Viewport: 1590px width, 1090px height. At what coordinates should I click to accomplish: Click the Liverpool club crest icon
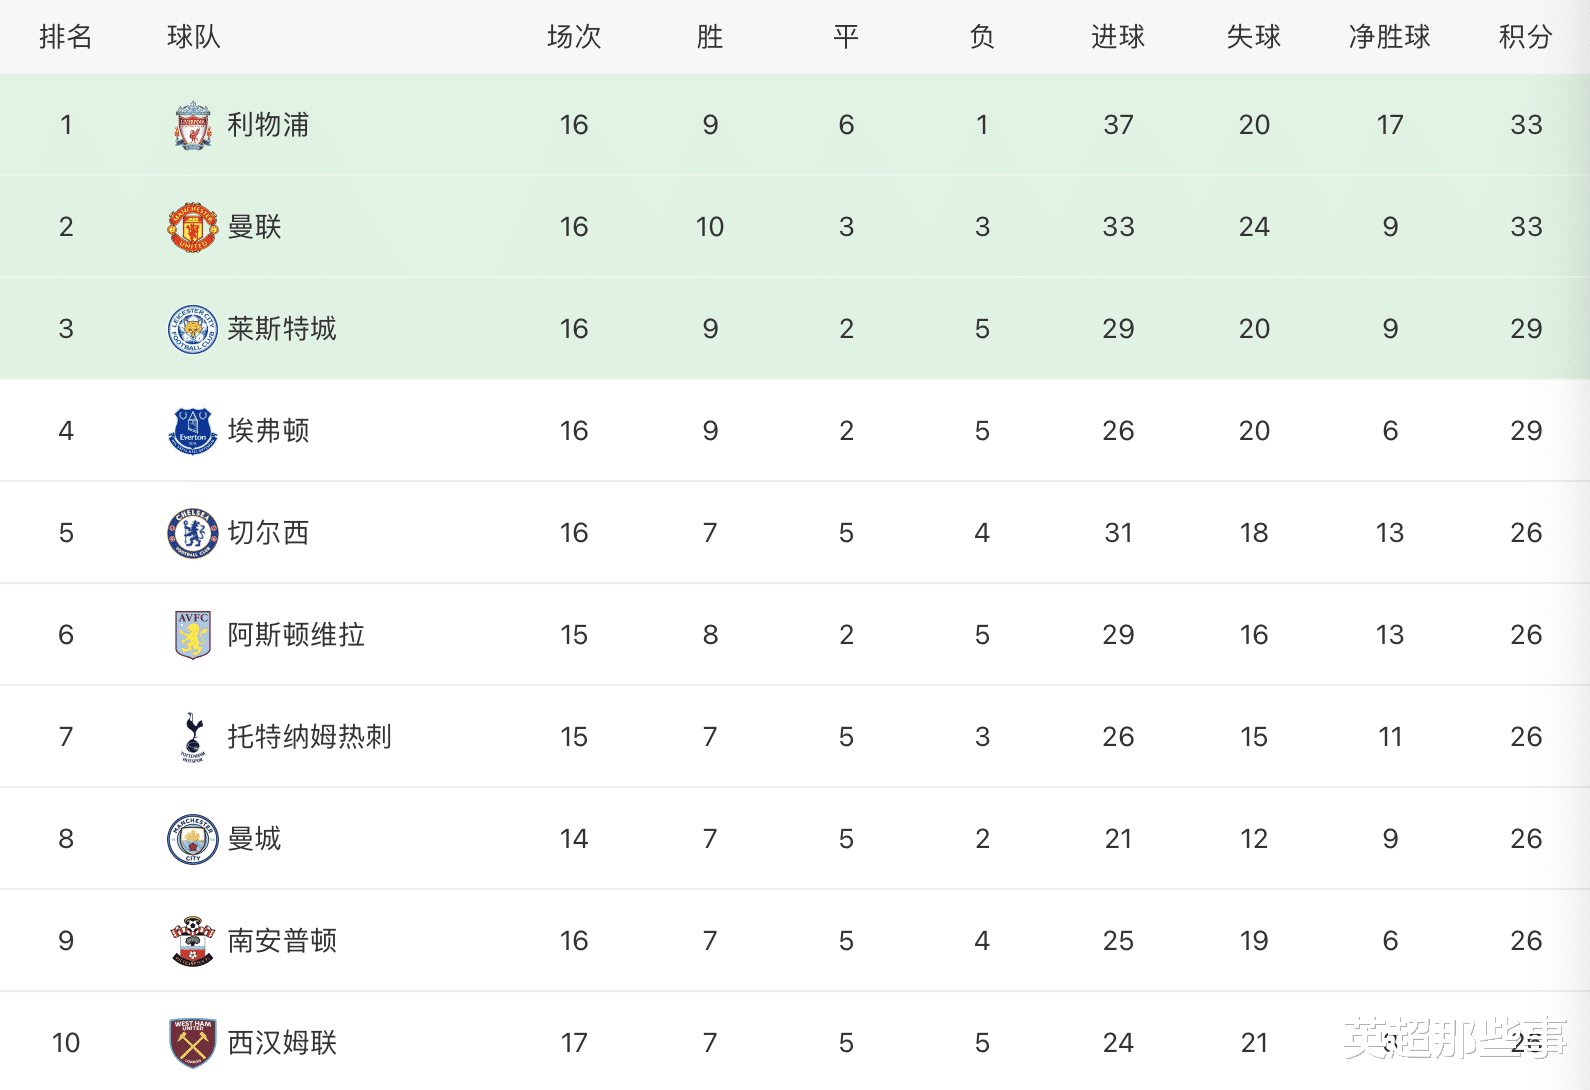[x=193, y=125]
